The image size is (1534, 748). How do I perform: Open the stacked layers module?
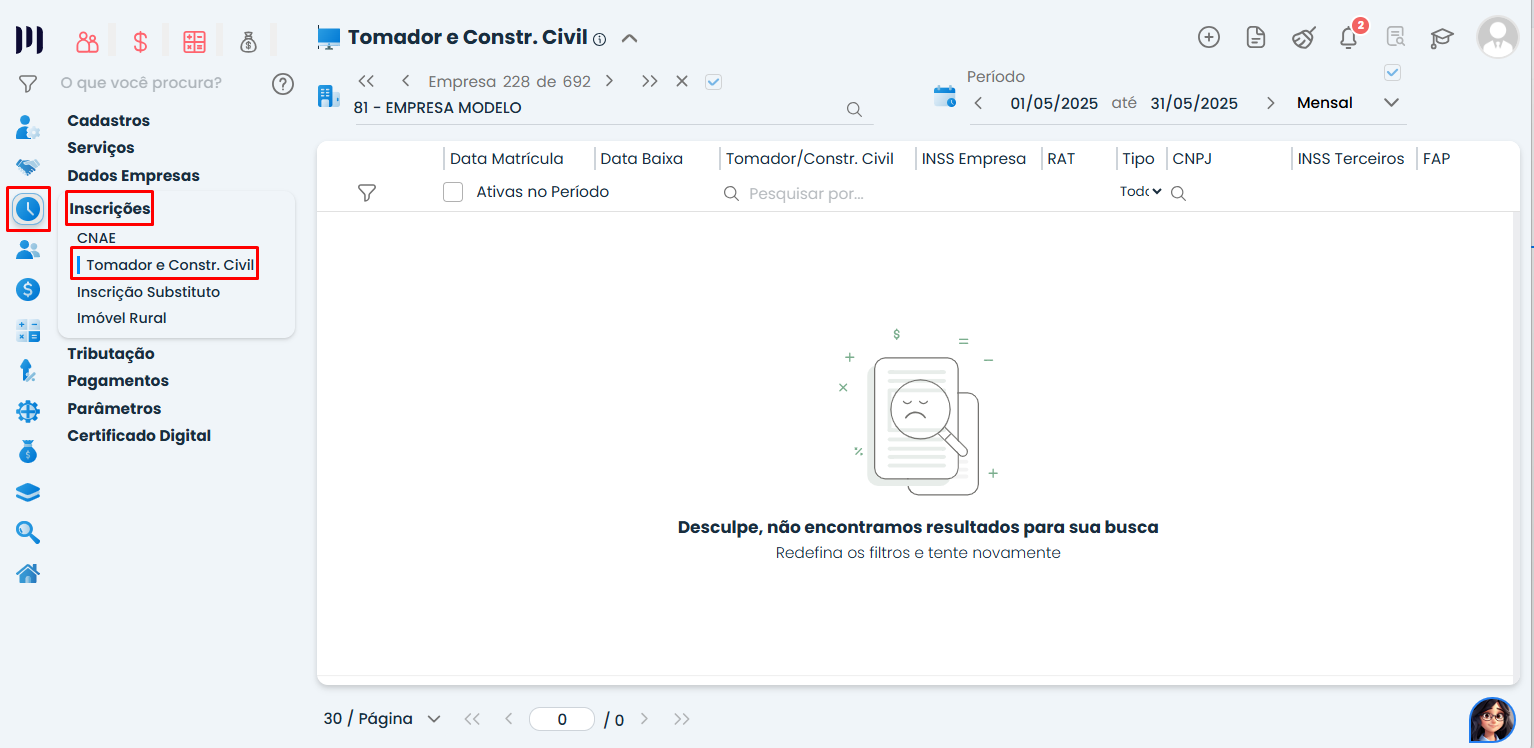[x=28, y=492]
